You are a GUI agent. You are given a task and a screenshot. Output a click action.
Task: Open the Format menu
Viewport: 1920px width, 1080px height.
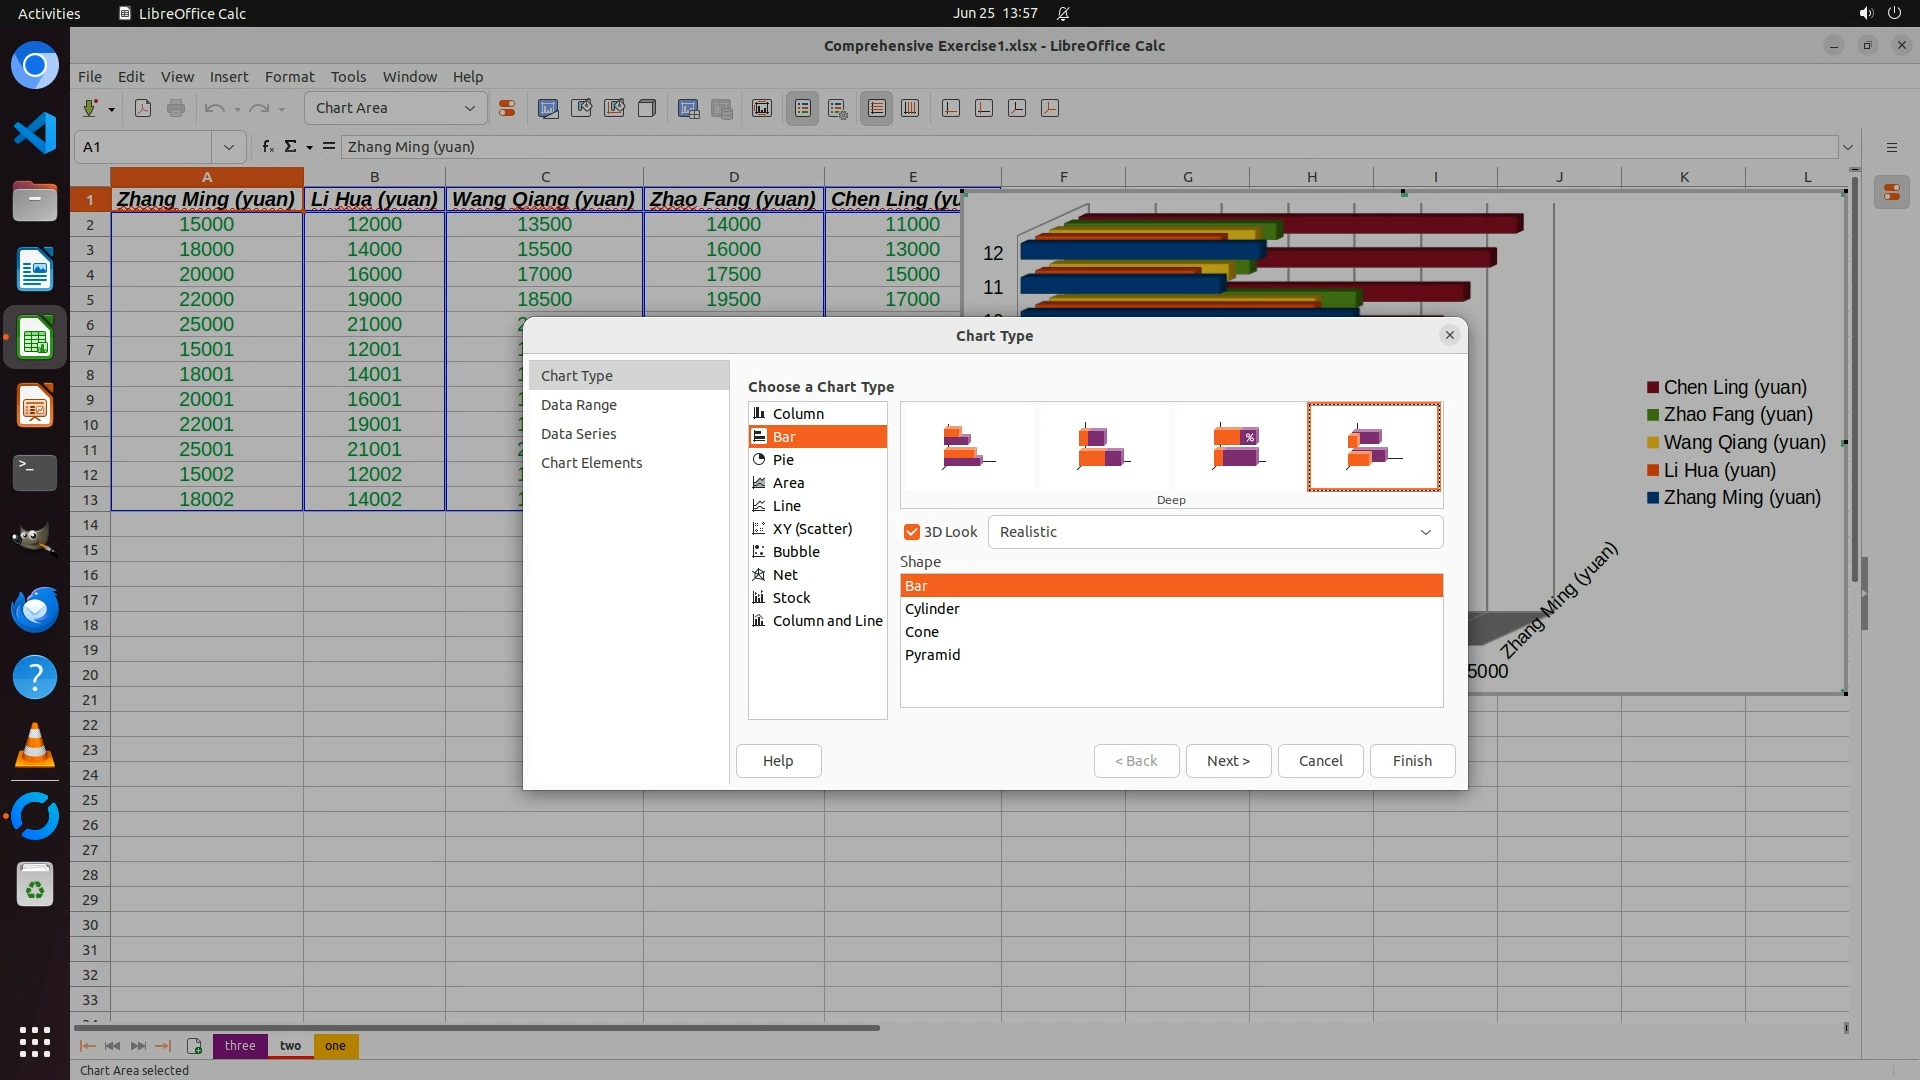289,77
